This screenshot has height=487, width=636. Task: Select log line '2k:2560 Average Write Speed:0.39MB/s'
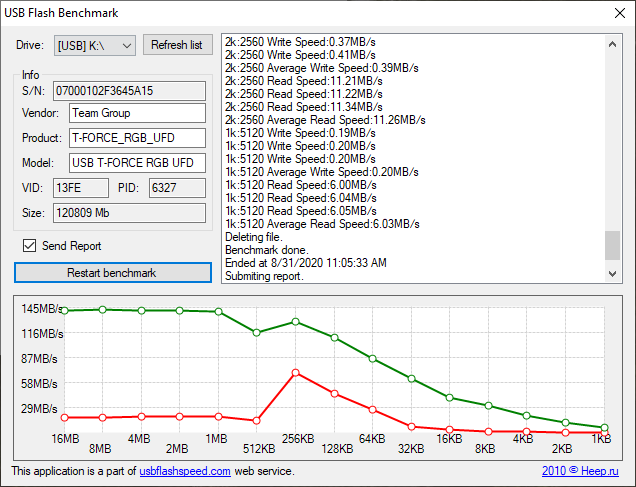point(322,68)
